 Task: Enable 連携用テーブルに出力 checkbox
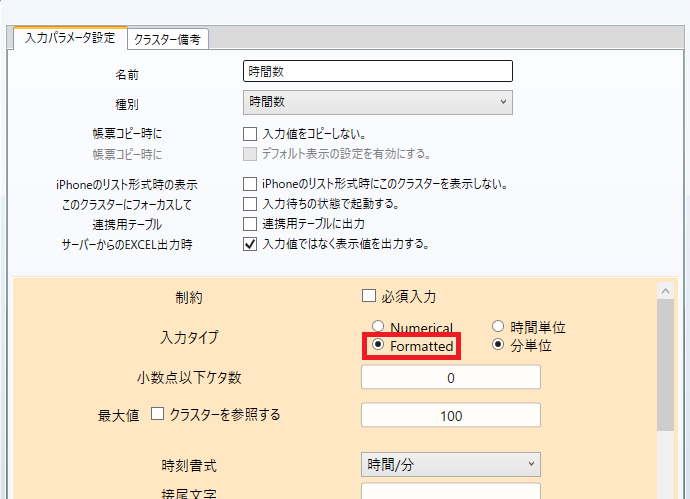[x=250, y=223]
